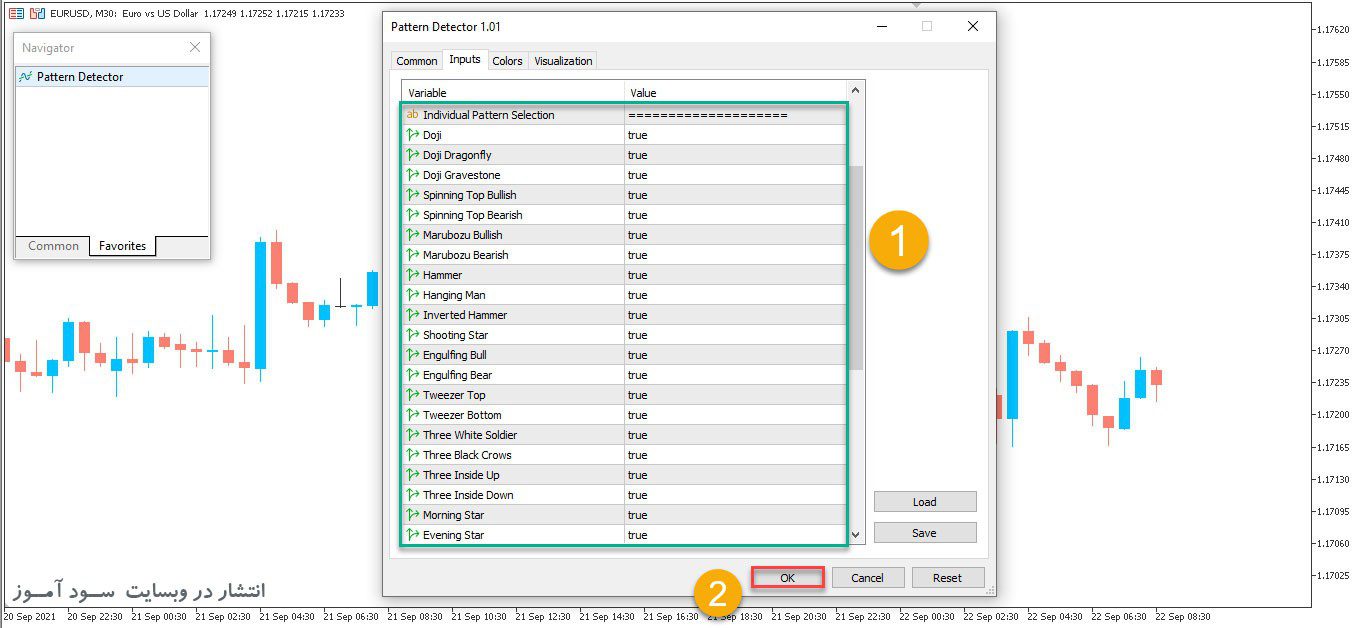Click the Hammer row input icon

pyautogui.click(x=412, y=275)
